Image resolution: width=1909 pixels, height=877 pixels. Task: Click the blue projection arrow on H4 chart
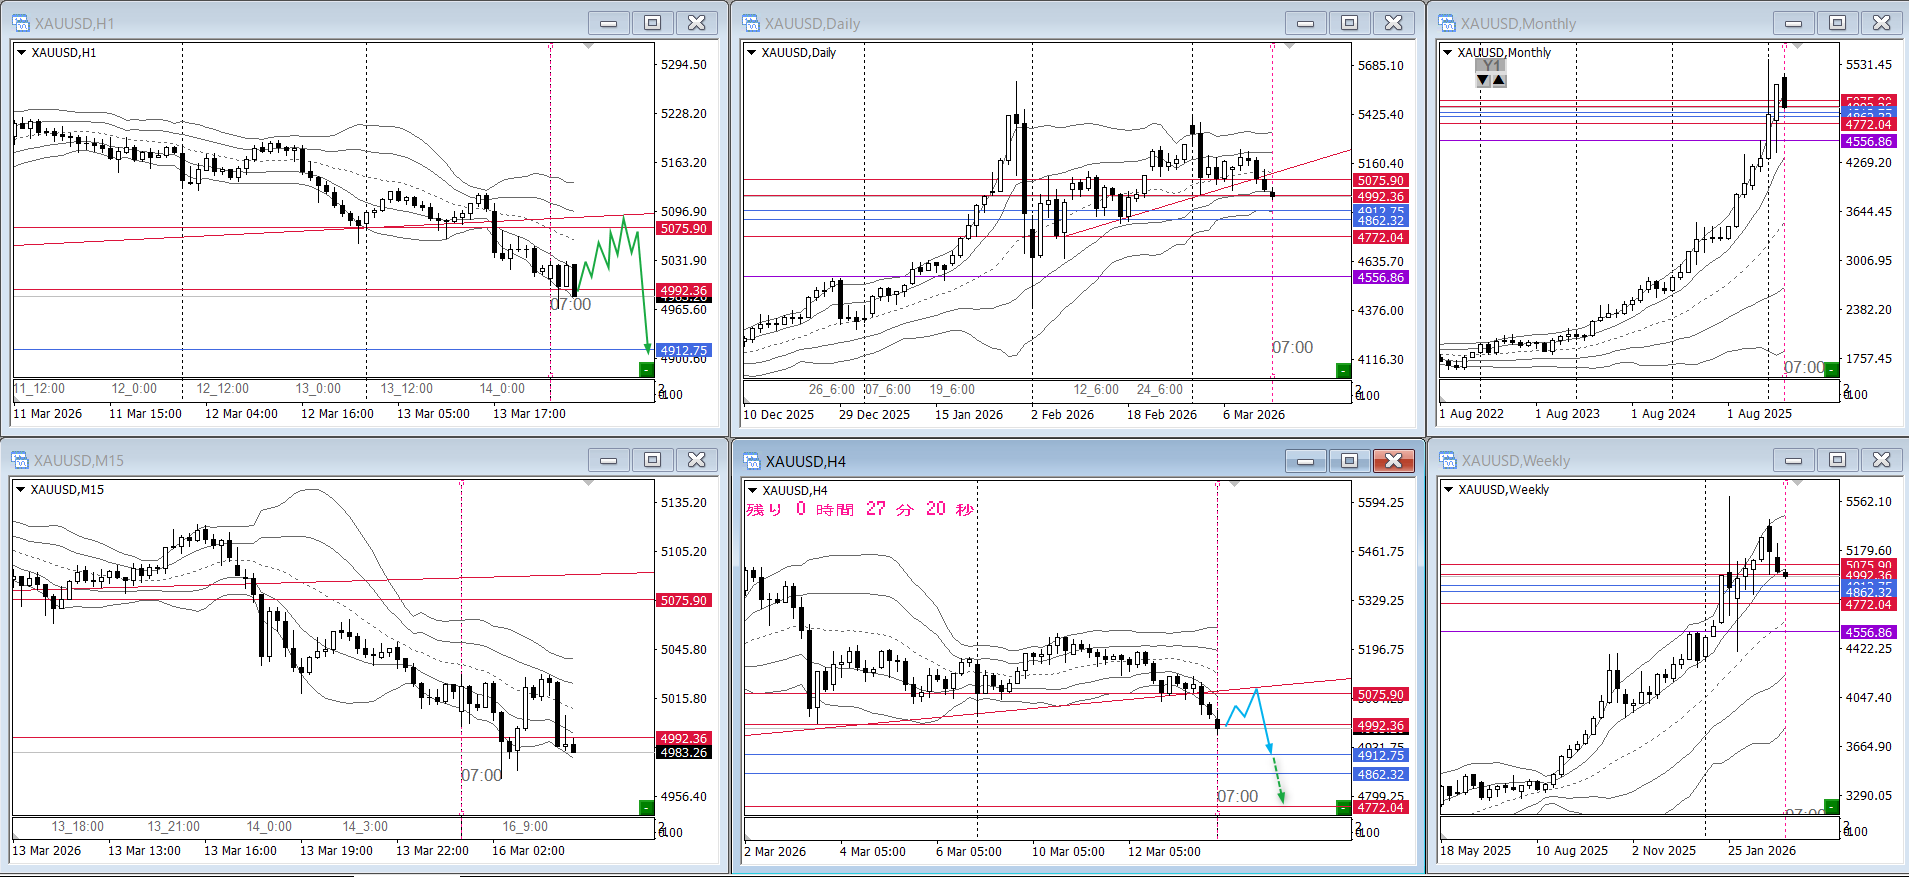click(1268, 746)
